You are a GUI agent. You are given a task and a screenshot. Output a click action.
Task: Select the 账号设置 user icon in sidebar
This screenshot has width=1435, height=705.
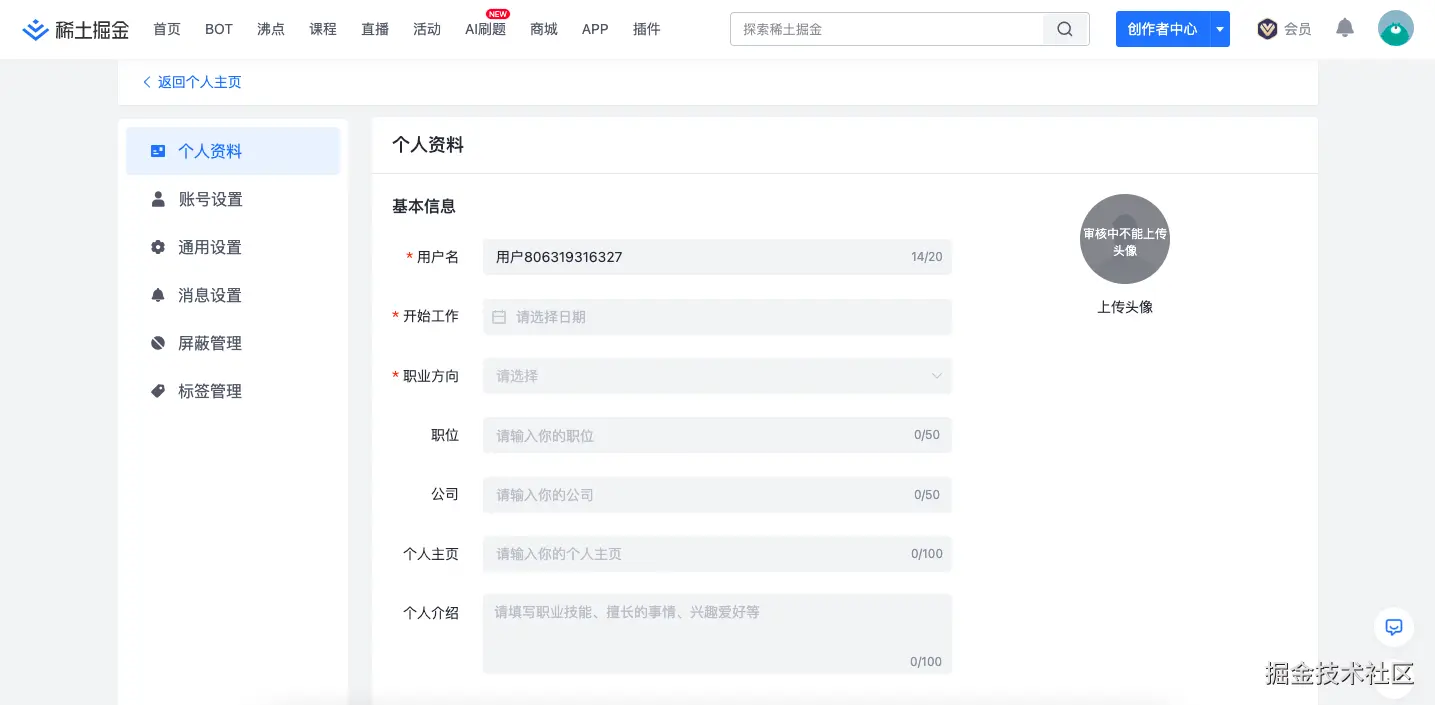(158, 199)
